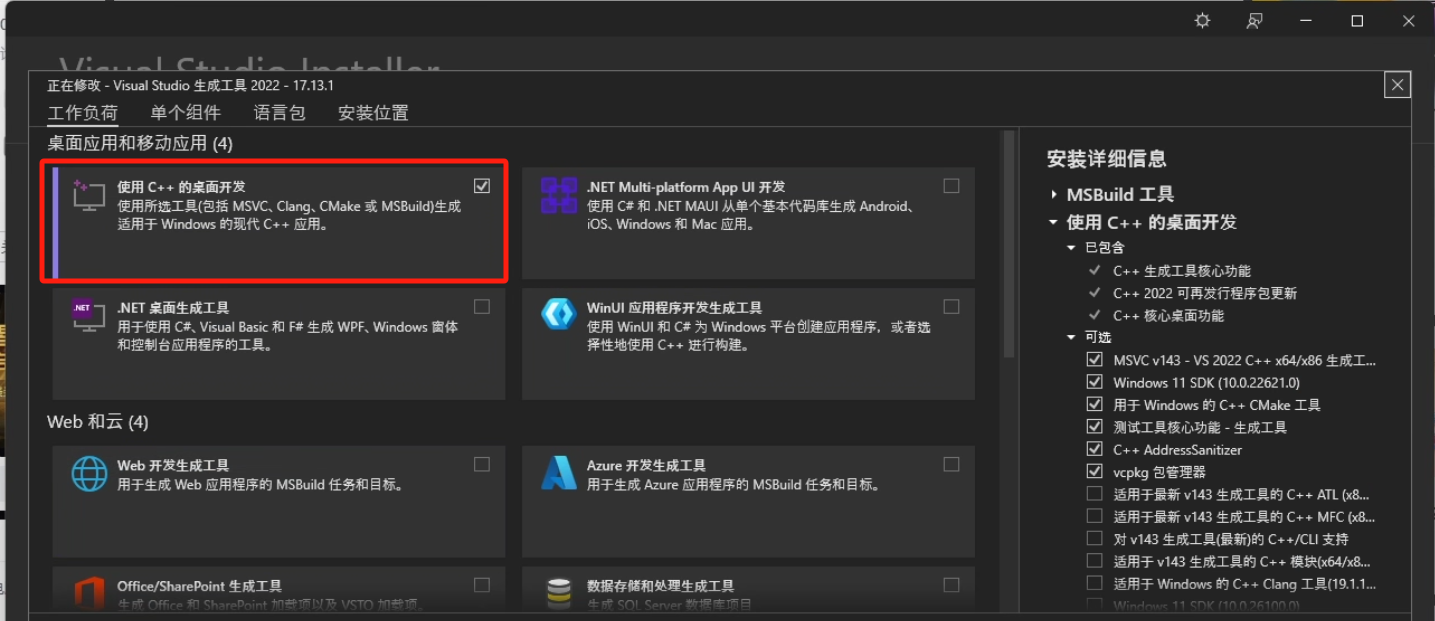Switch to the 安装位置 tab

pos(373,113)
